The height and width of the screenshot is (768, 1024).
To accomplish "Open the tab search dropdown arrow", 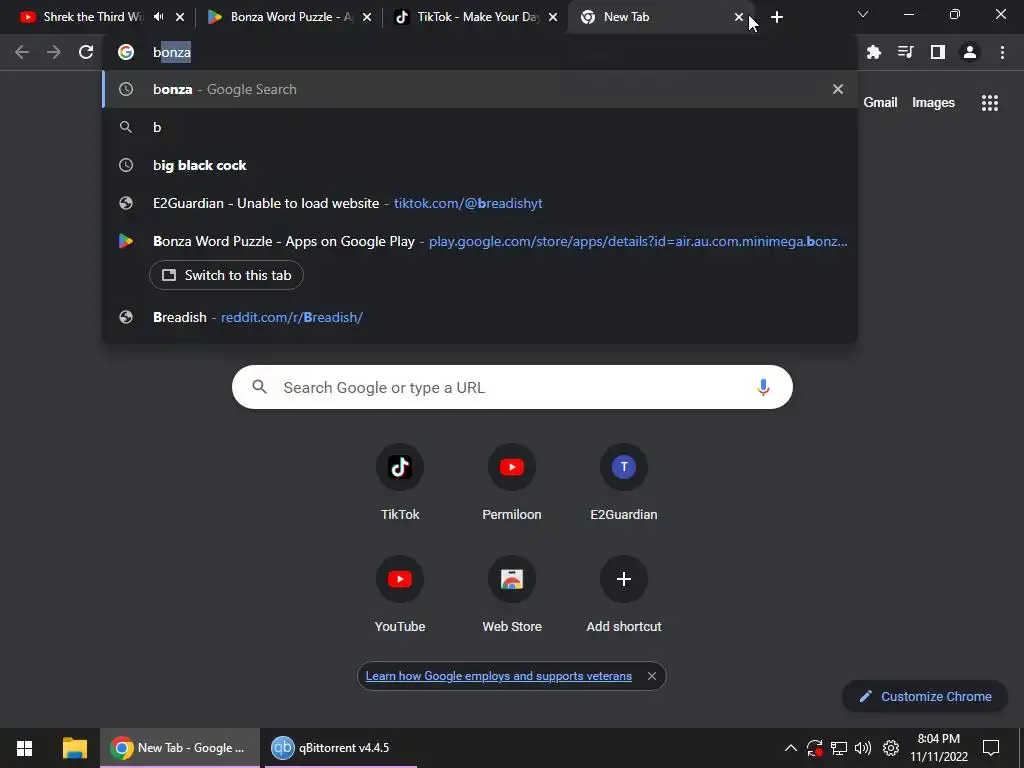I will (x=863, y=14).
